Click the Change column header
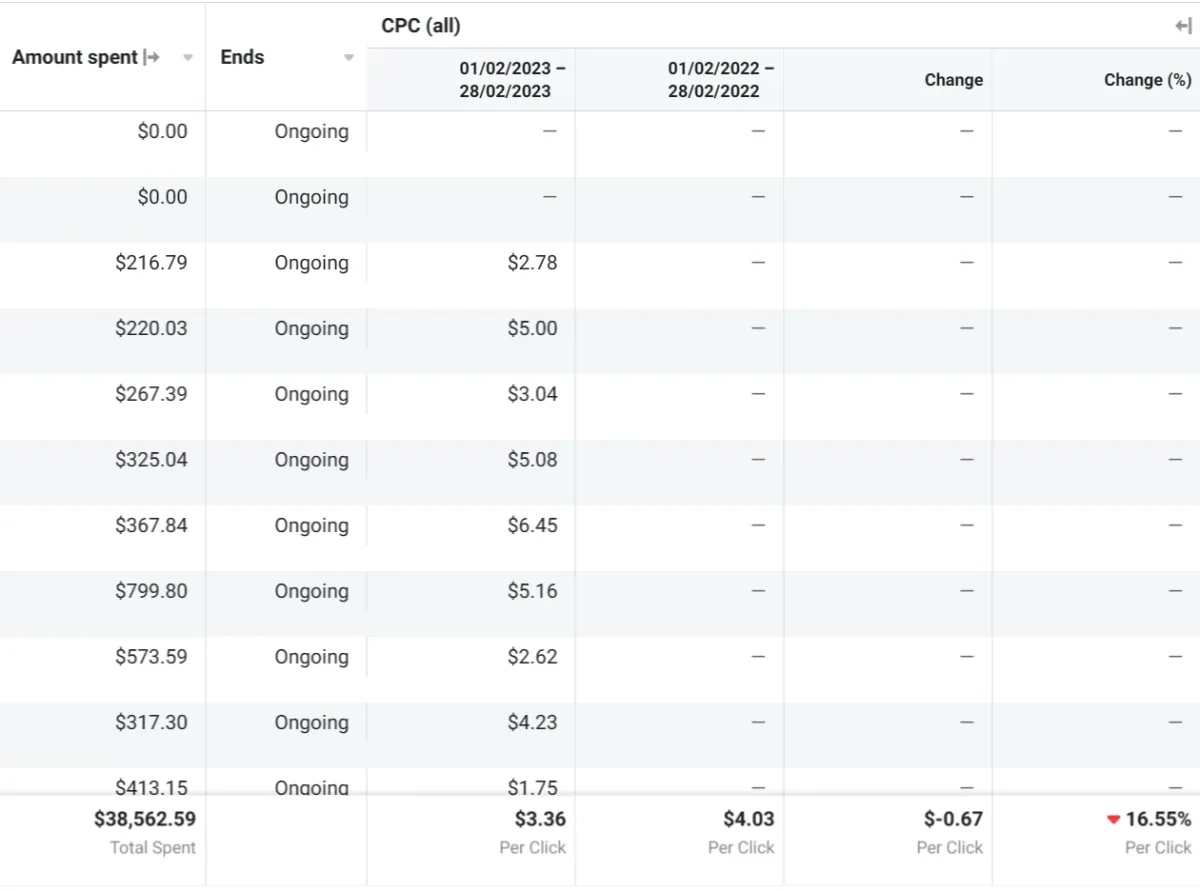The height and width of the screenshot is (891, 1200). pyautogui.click(x=953, y=80)
